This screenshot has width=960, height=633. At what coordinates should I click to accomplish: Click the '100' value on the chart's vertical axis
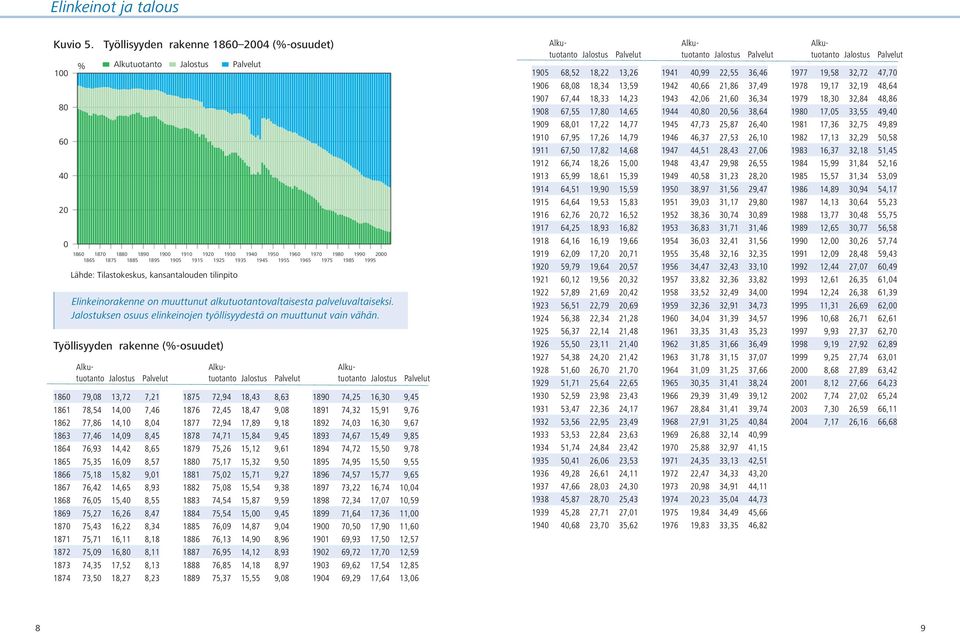pyautogui.click(x=61, y=73)
